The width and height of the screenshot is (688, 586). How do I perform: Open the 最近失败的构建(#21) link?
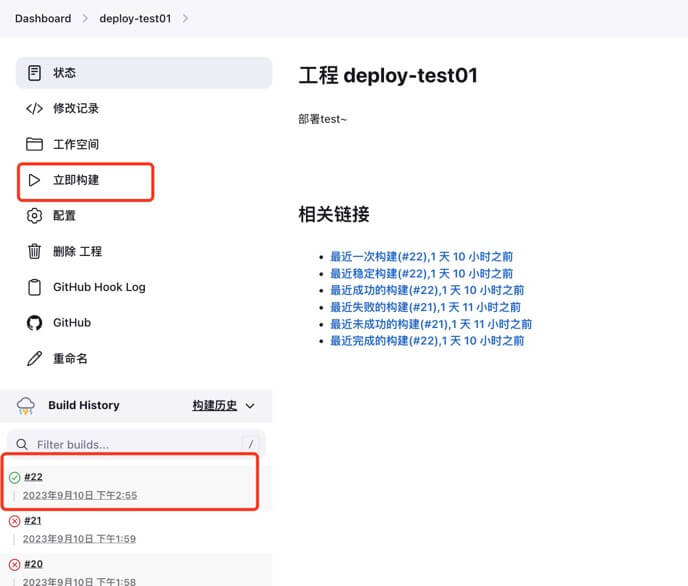coord(425,307)
